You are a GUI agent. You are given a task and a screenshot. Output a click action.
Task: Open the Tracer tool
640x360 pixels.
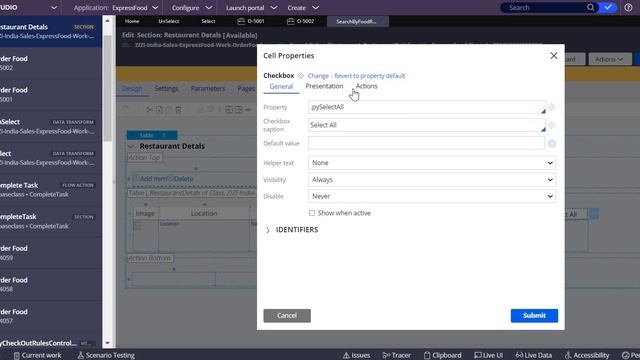pyautogui.click(x=397, y=355)
